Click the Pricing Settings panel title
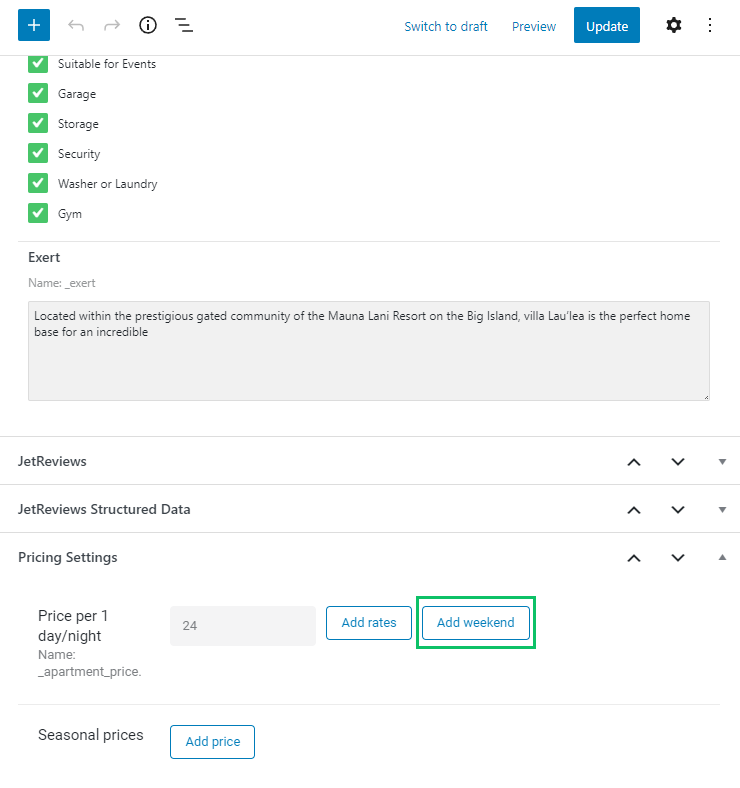Image resolution: width=740 pixels, height=788 pixels. (68, 557)
